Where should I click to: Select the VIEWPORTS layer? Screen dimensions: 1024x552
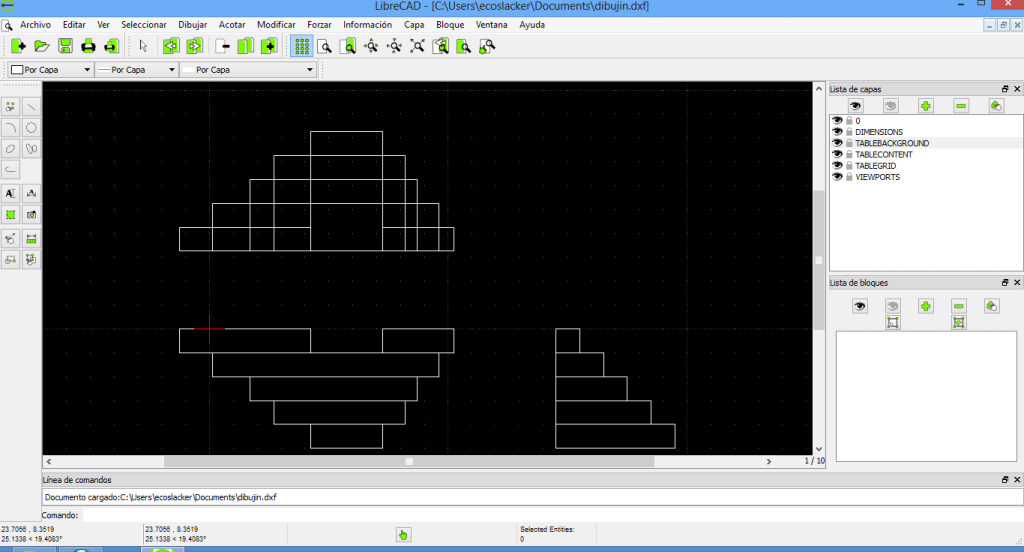point(878,177)
